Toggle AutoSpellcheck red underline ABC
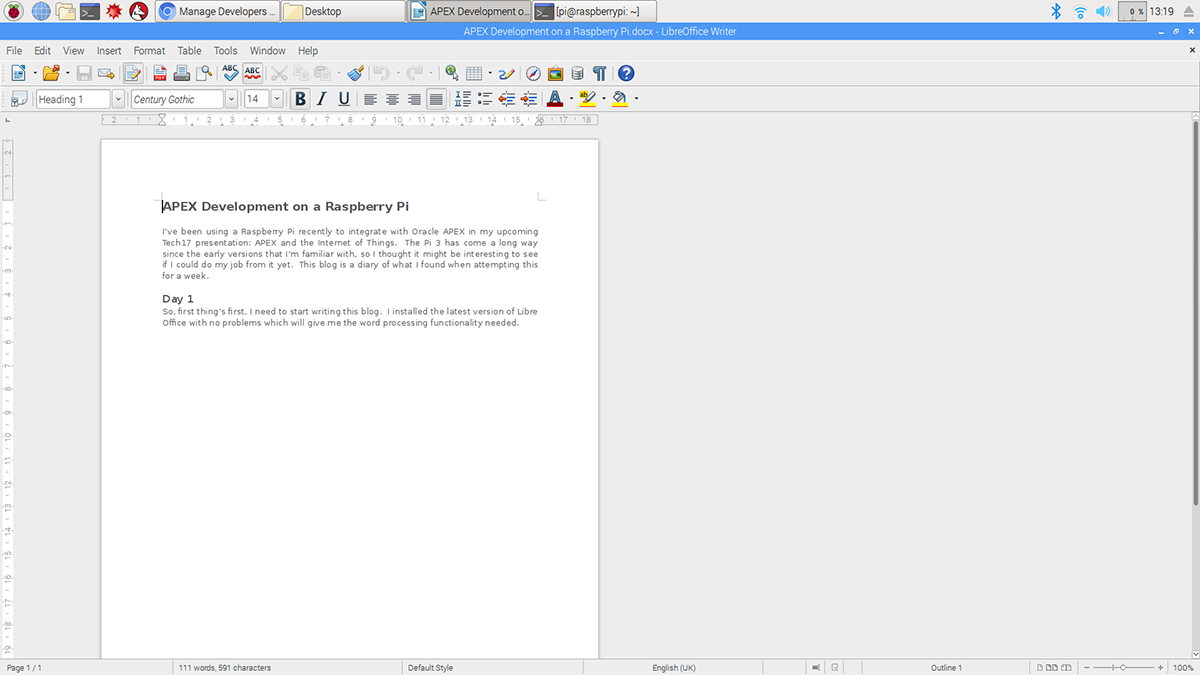Screen dimensions: 1200x675 [253, 73]
